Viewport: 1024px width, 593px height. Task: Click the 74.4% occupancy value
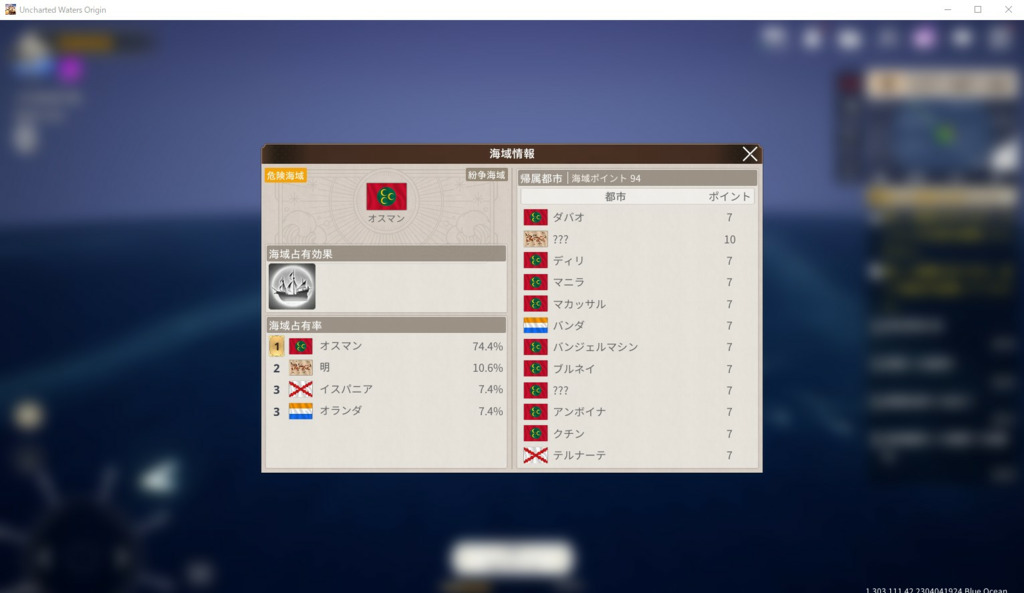pyautogui.click(x=488, y=346)
